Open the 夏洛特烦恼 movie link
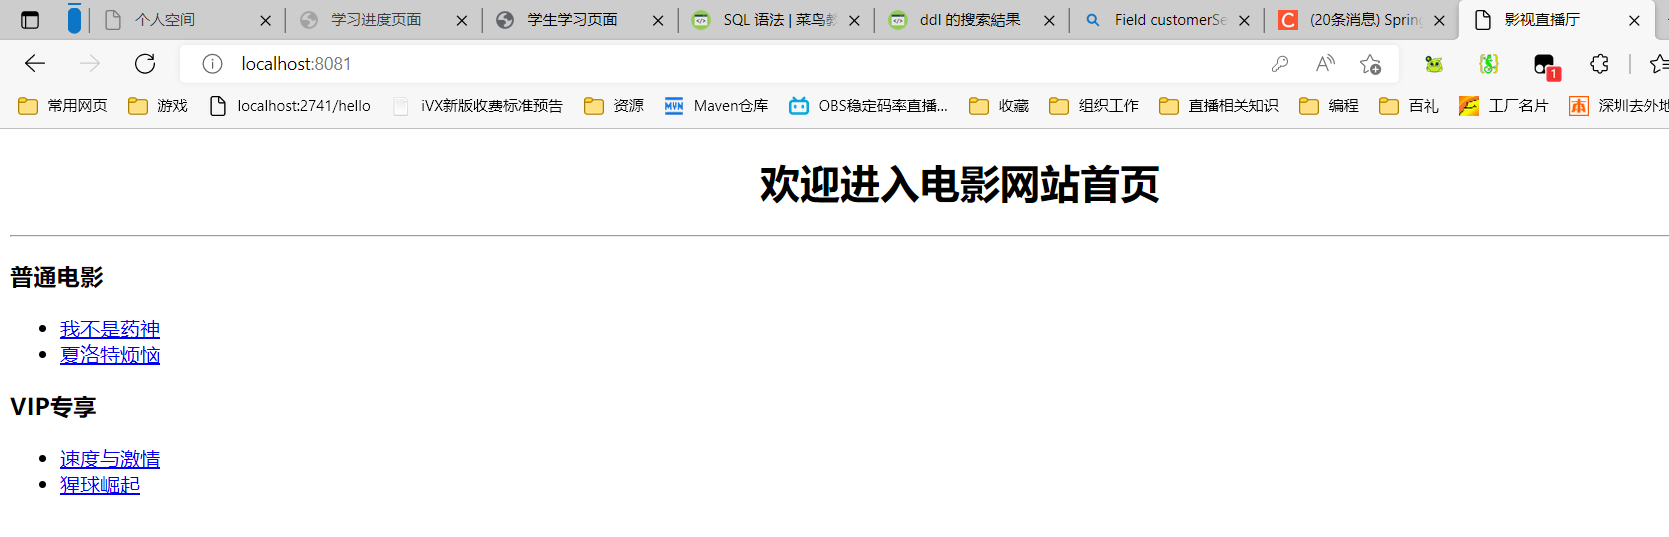The width and height of the screenshot is (1669, 537). (x=110, y=355)
